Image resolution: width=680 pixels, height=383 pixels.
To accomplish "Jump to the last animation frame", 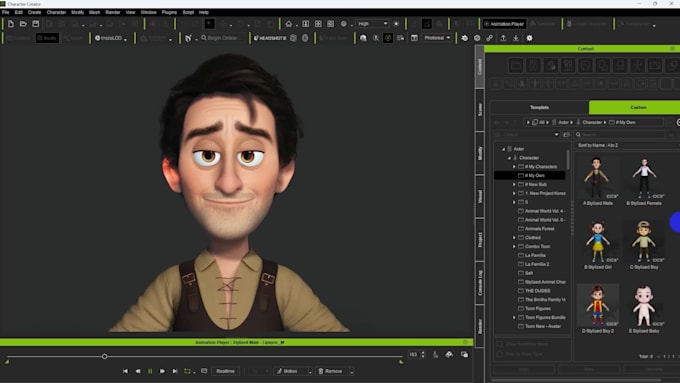I will click(175, 371).
